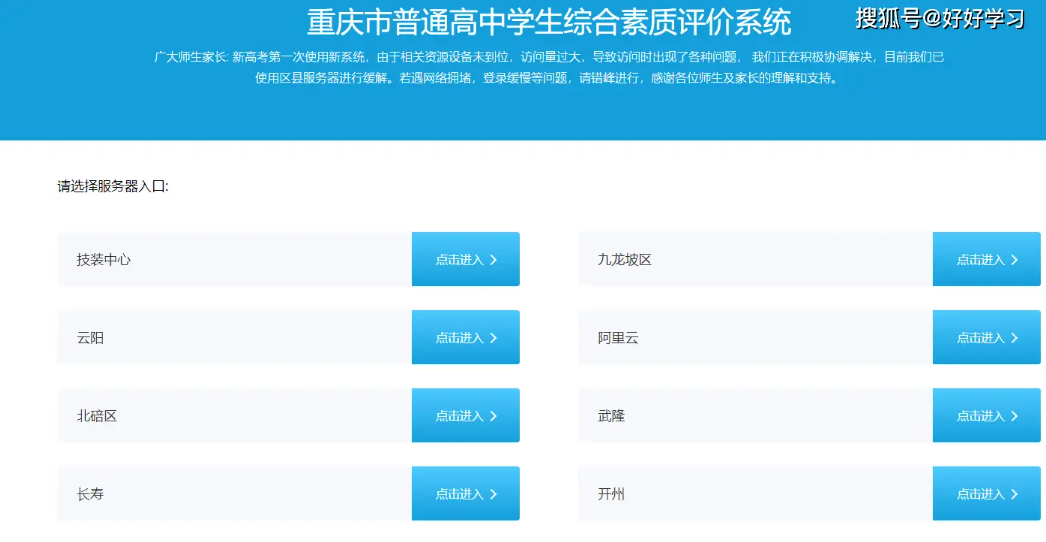
Task: Enter the 阿里云 server via 点击进入
Action: pos(987,337)
